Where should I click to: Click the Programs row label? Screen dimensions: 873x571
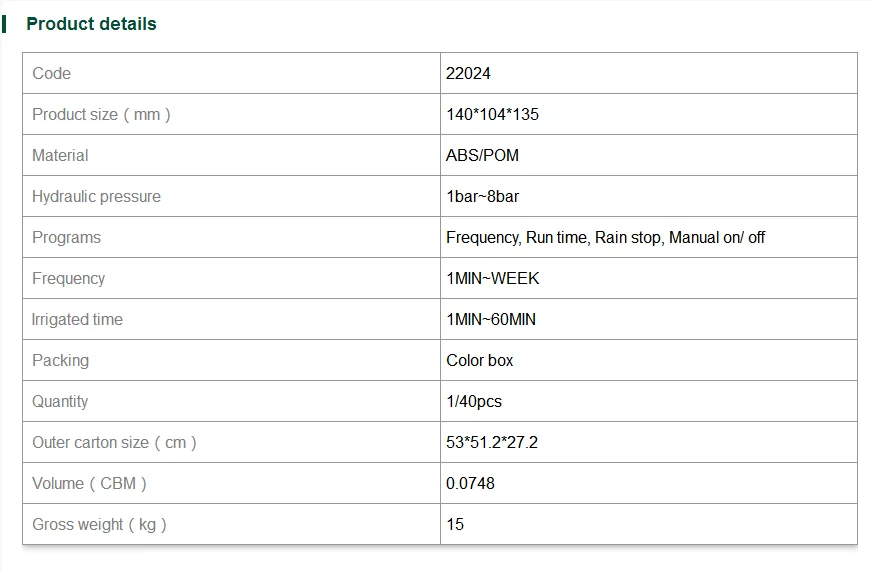click(66, 237)
